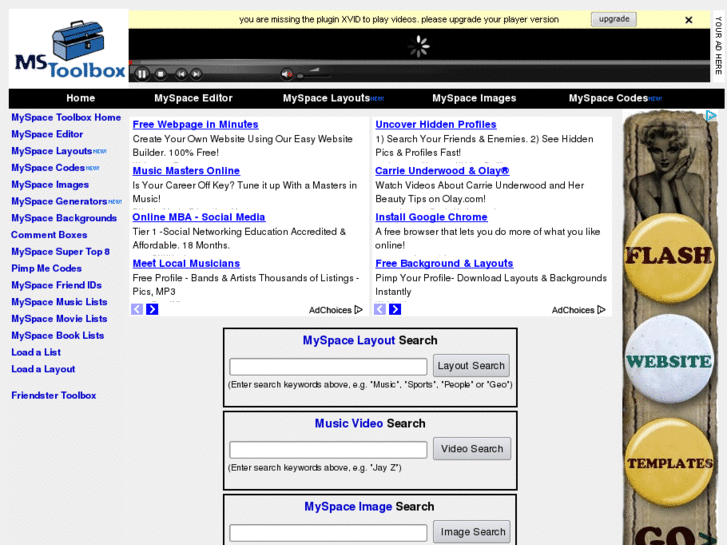The image size is (727, 545).
Task: Click the MS Toolbox logo
Action: point(70,49)
